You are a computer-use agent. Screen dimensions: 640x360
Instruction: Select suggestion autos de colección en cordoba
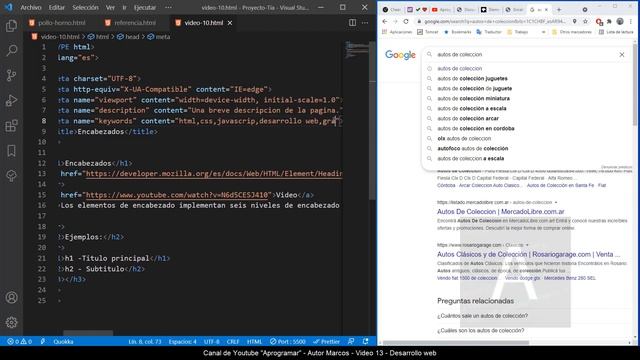(x=476, y=128)
